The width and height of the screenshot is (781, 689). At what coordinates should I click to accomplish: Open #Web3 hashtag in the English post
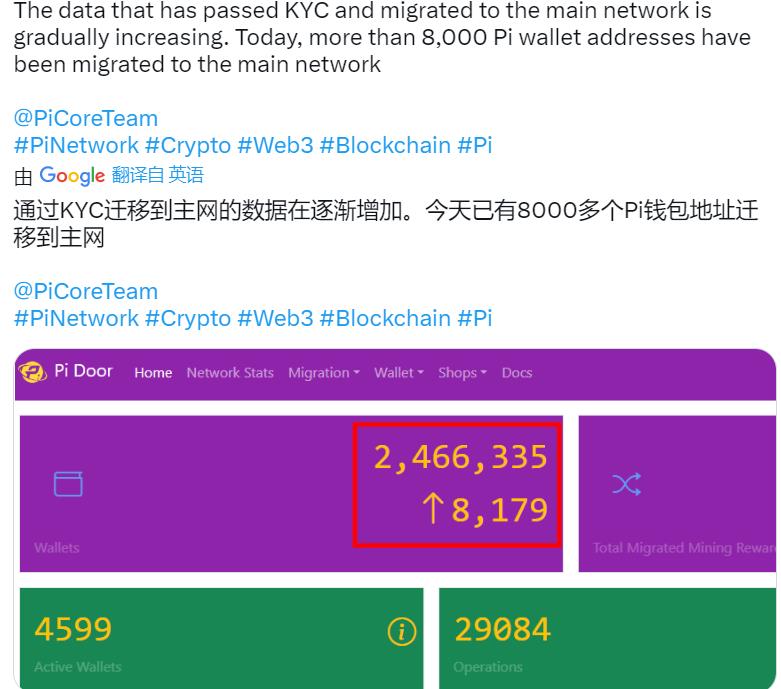pos(275,146)
